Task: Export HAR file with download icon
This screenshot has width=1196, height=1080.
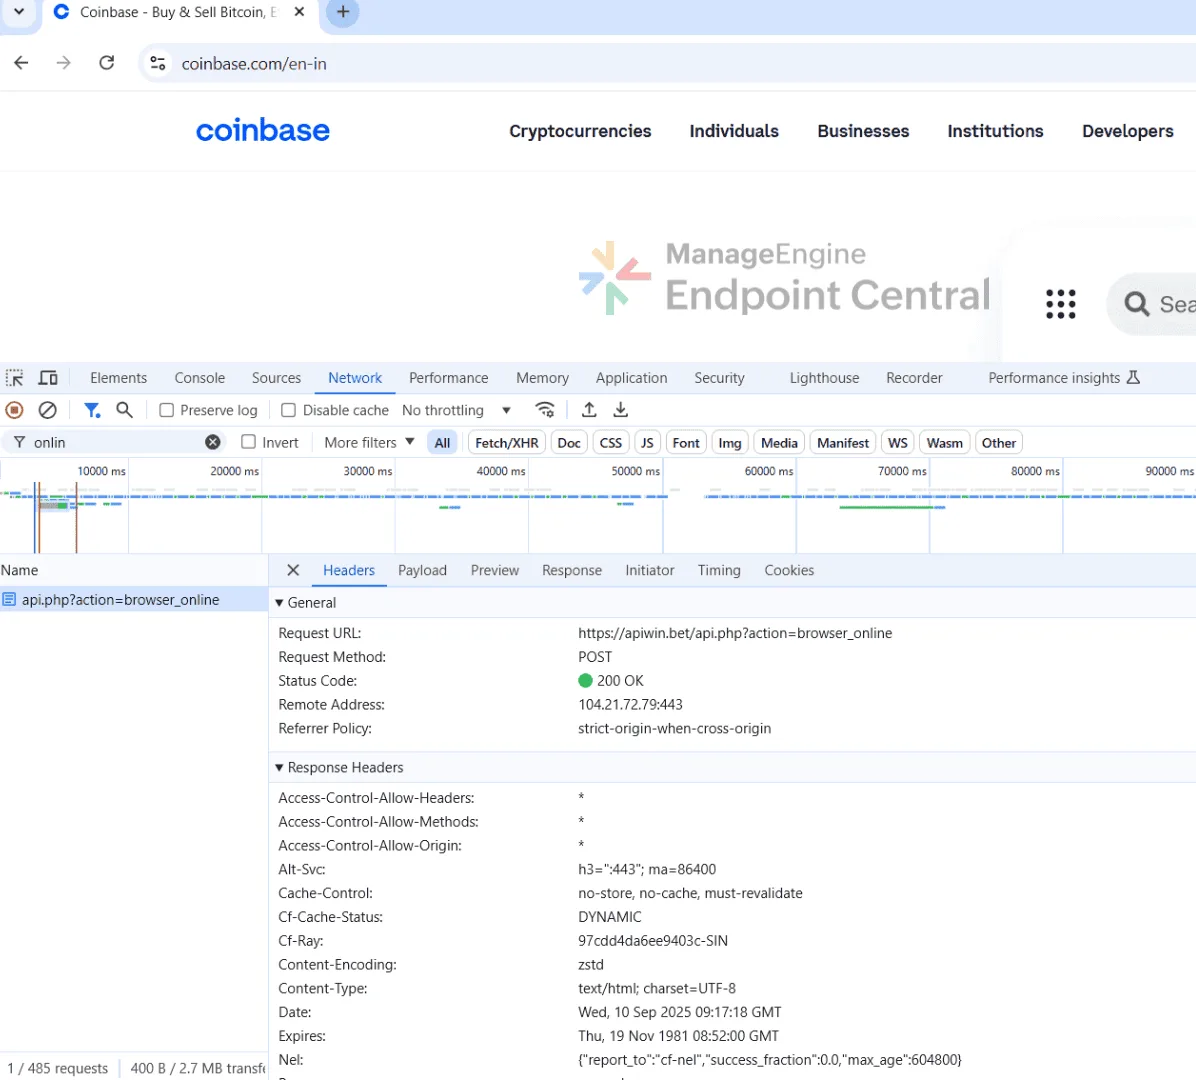Action: point(621,410)
